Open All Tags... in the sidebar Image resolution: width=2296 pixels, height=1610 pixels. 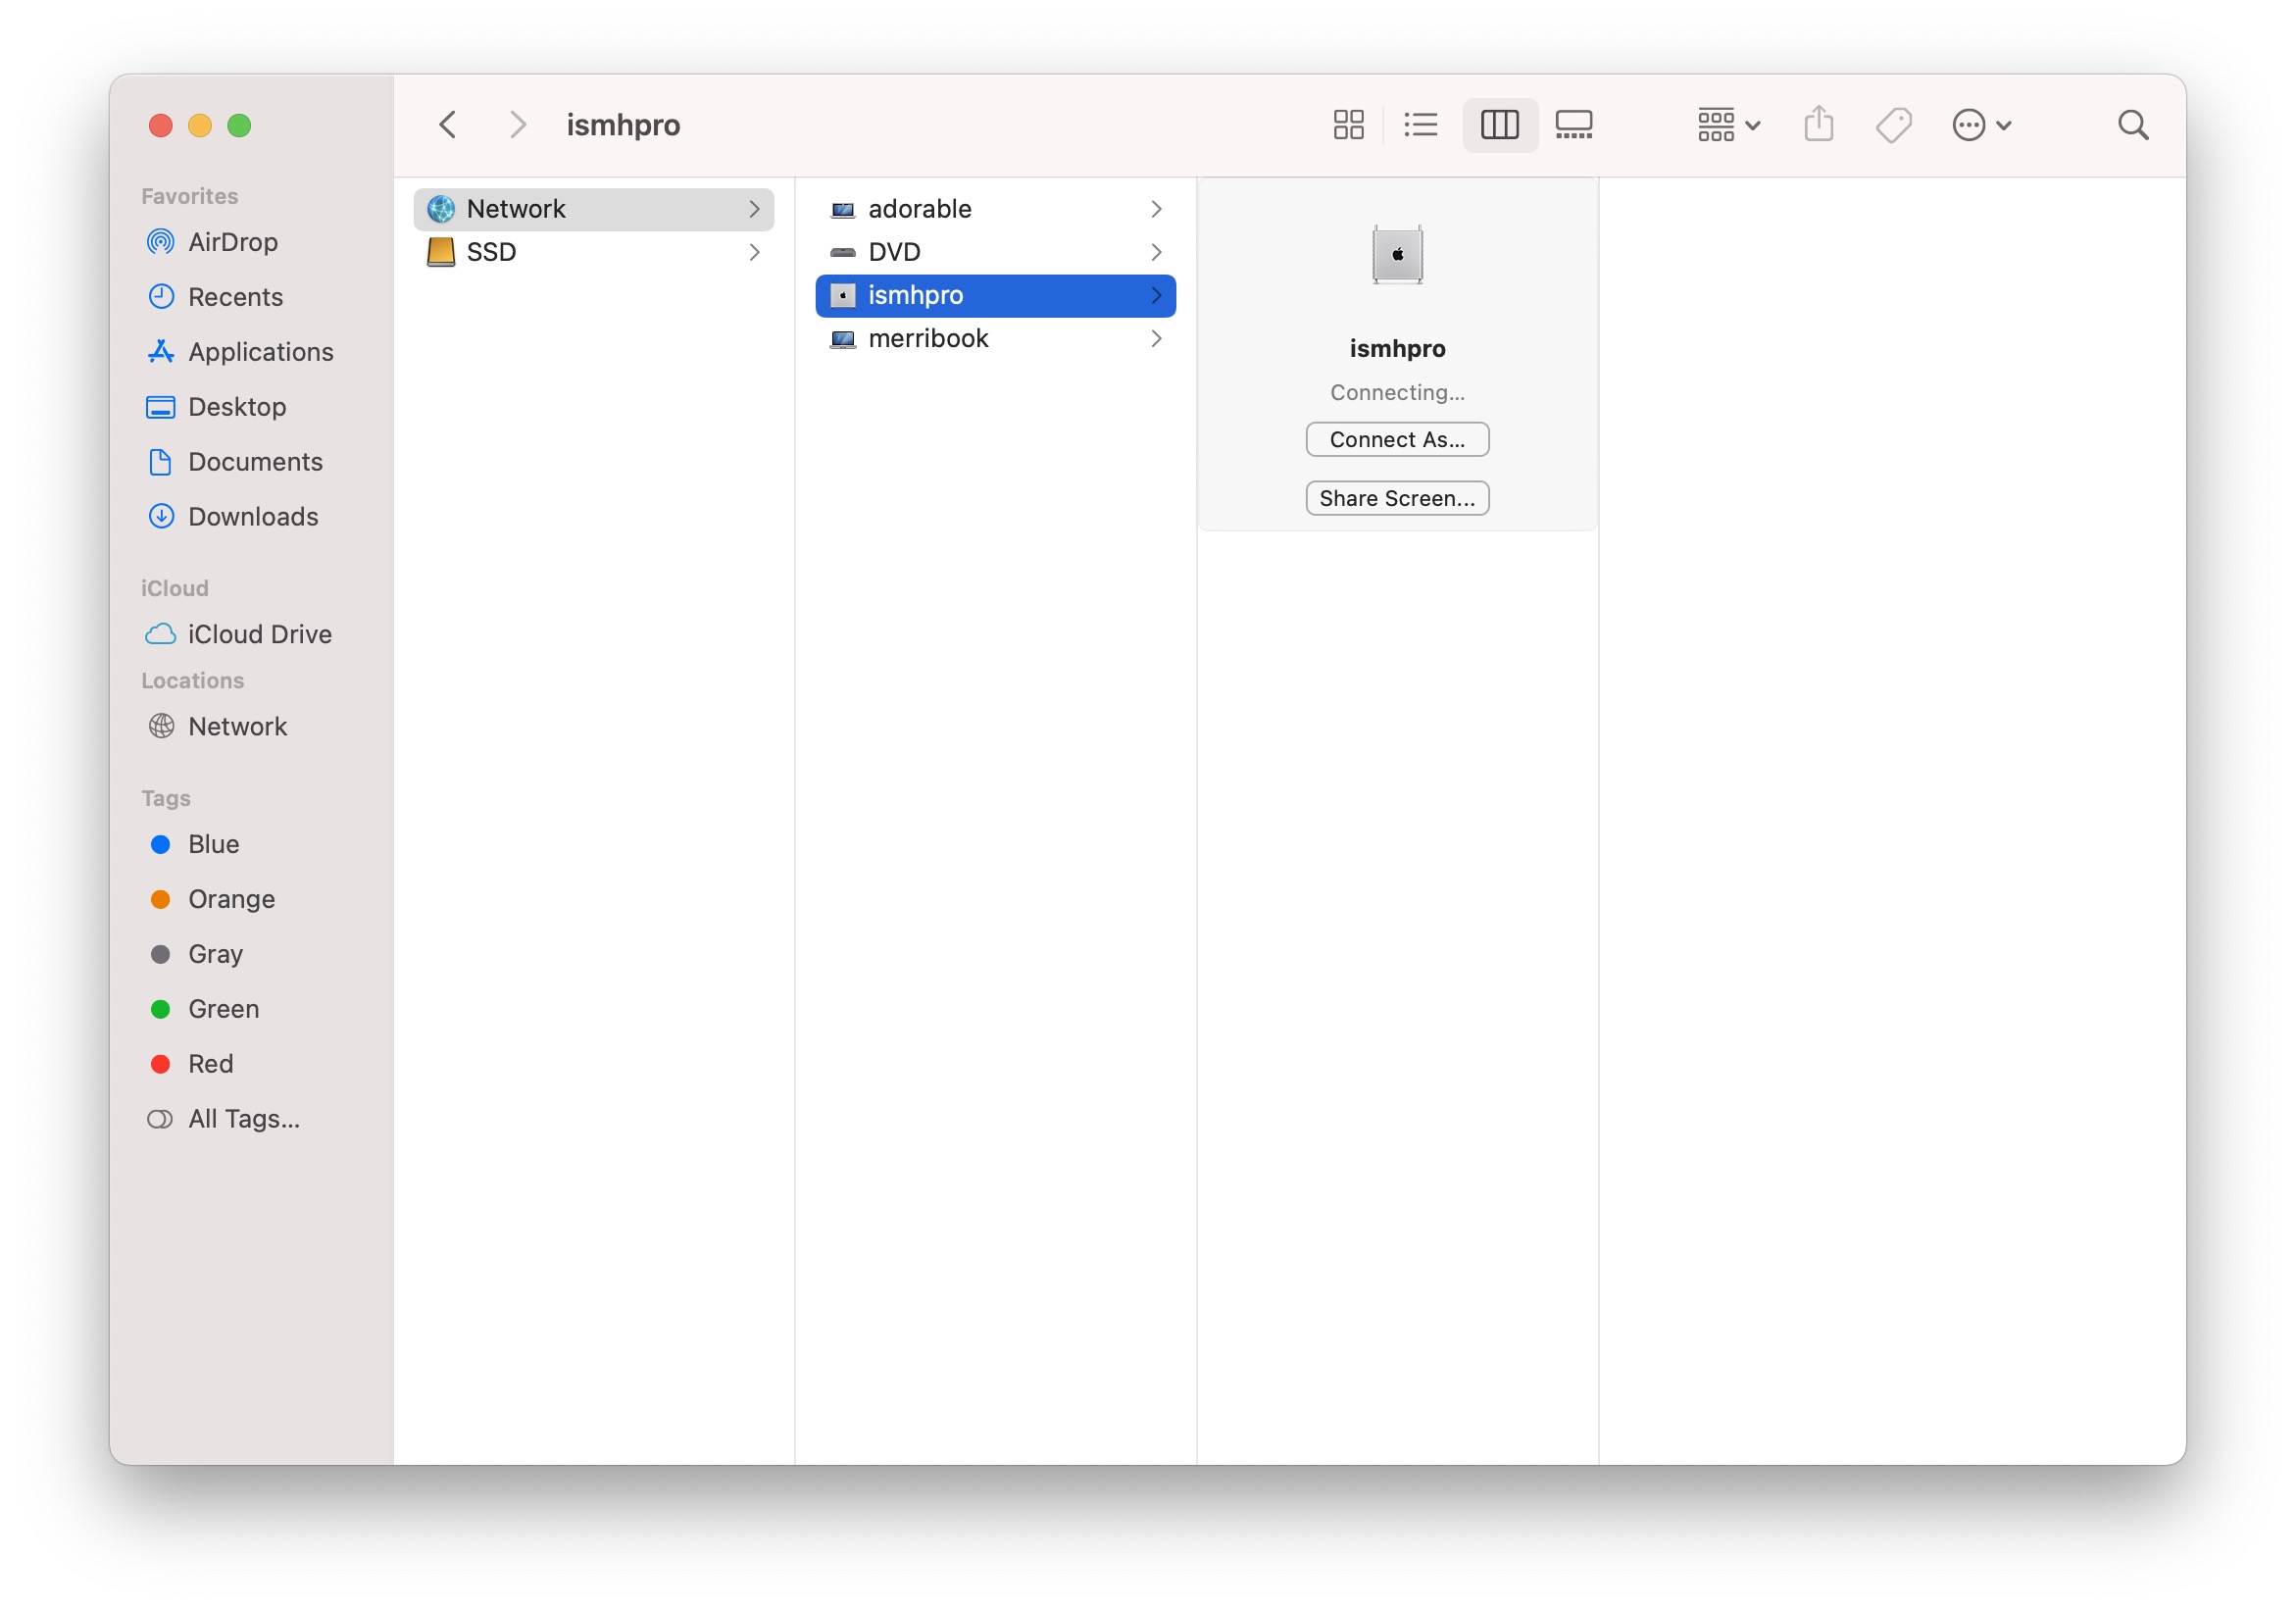coord(243,1118)
